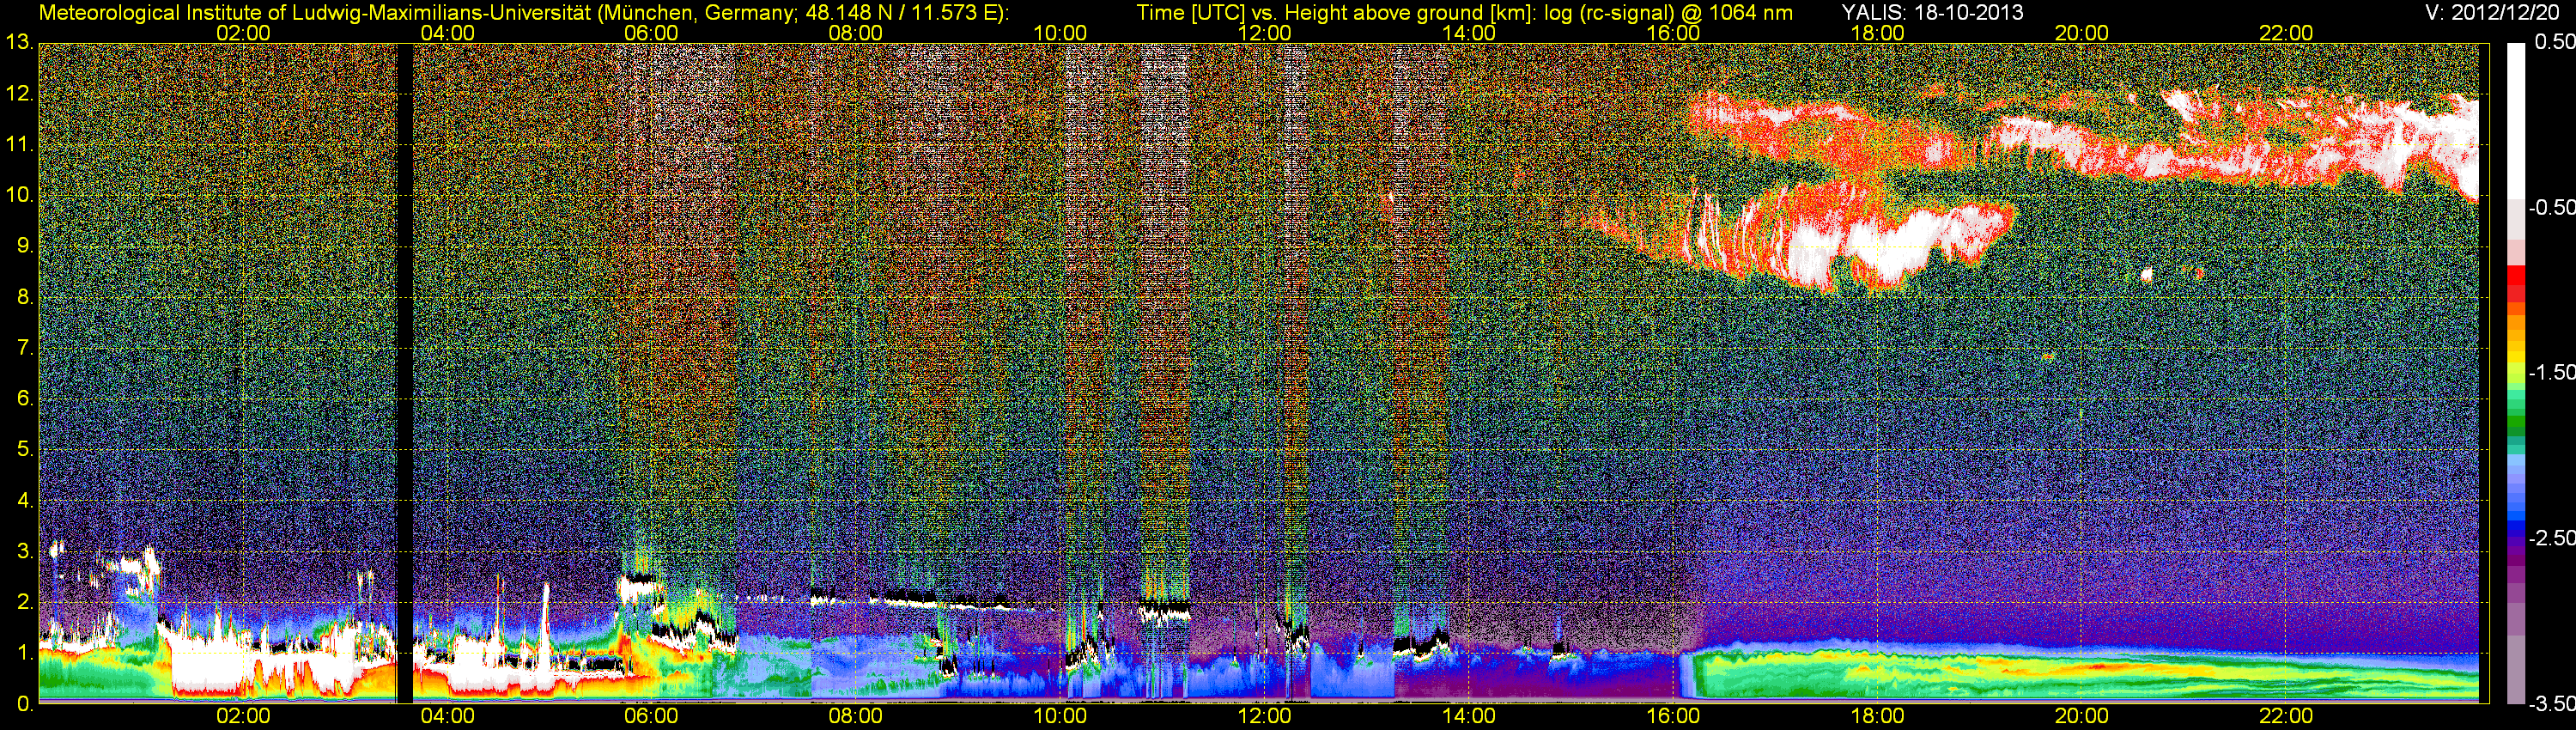2576x730 pixels.
Task: Click the Meteorological Institute Ludwig-Maximilians-Universität title text
Action: [x=523, y=13]
